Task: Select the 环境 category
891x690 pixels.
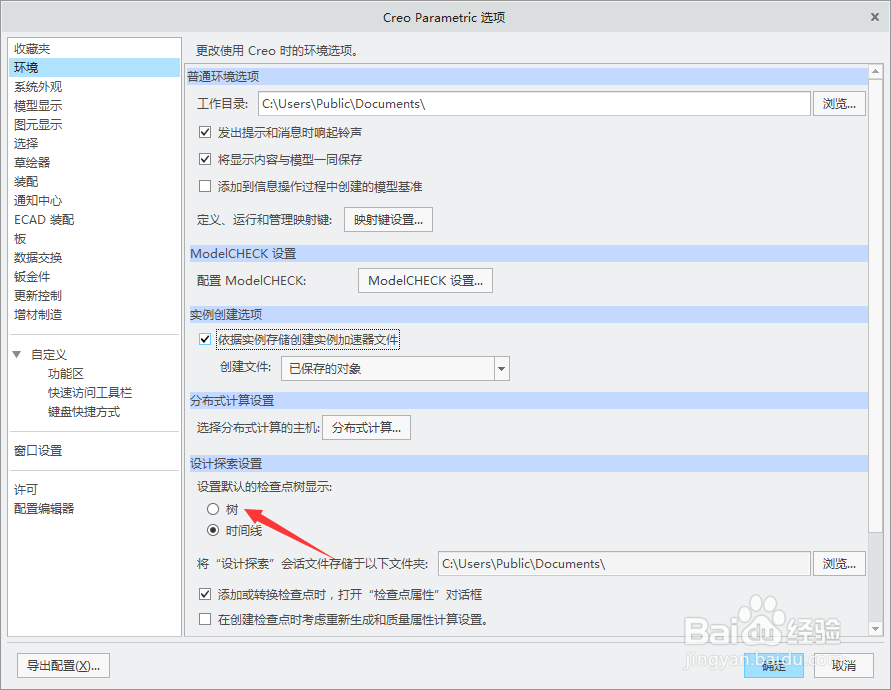Action: click(x=94, y=68)
